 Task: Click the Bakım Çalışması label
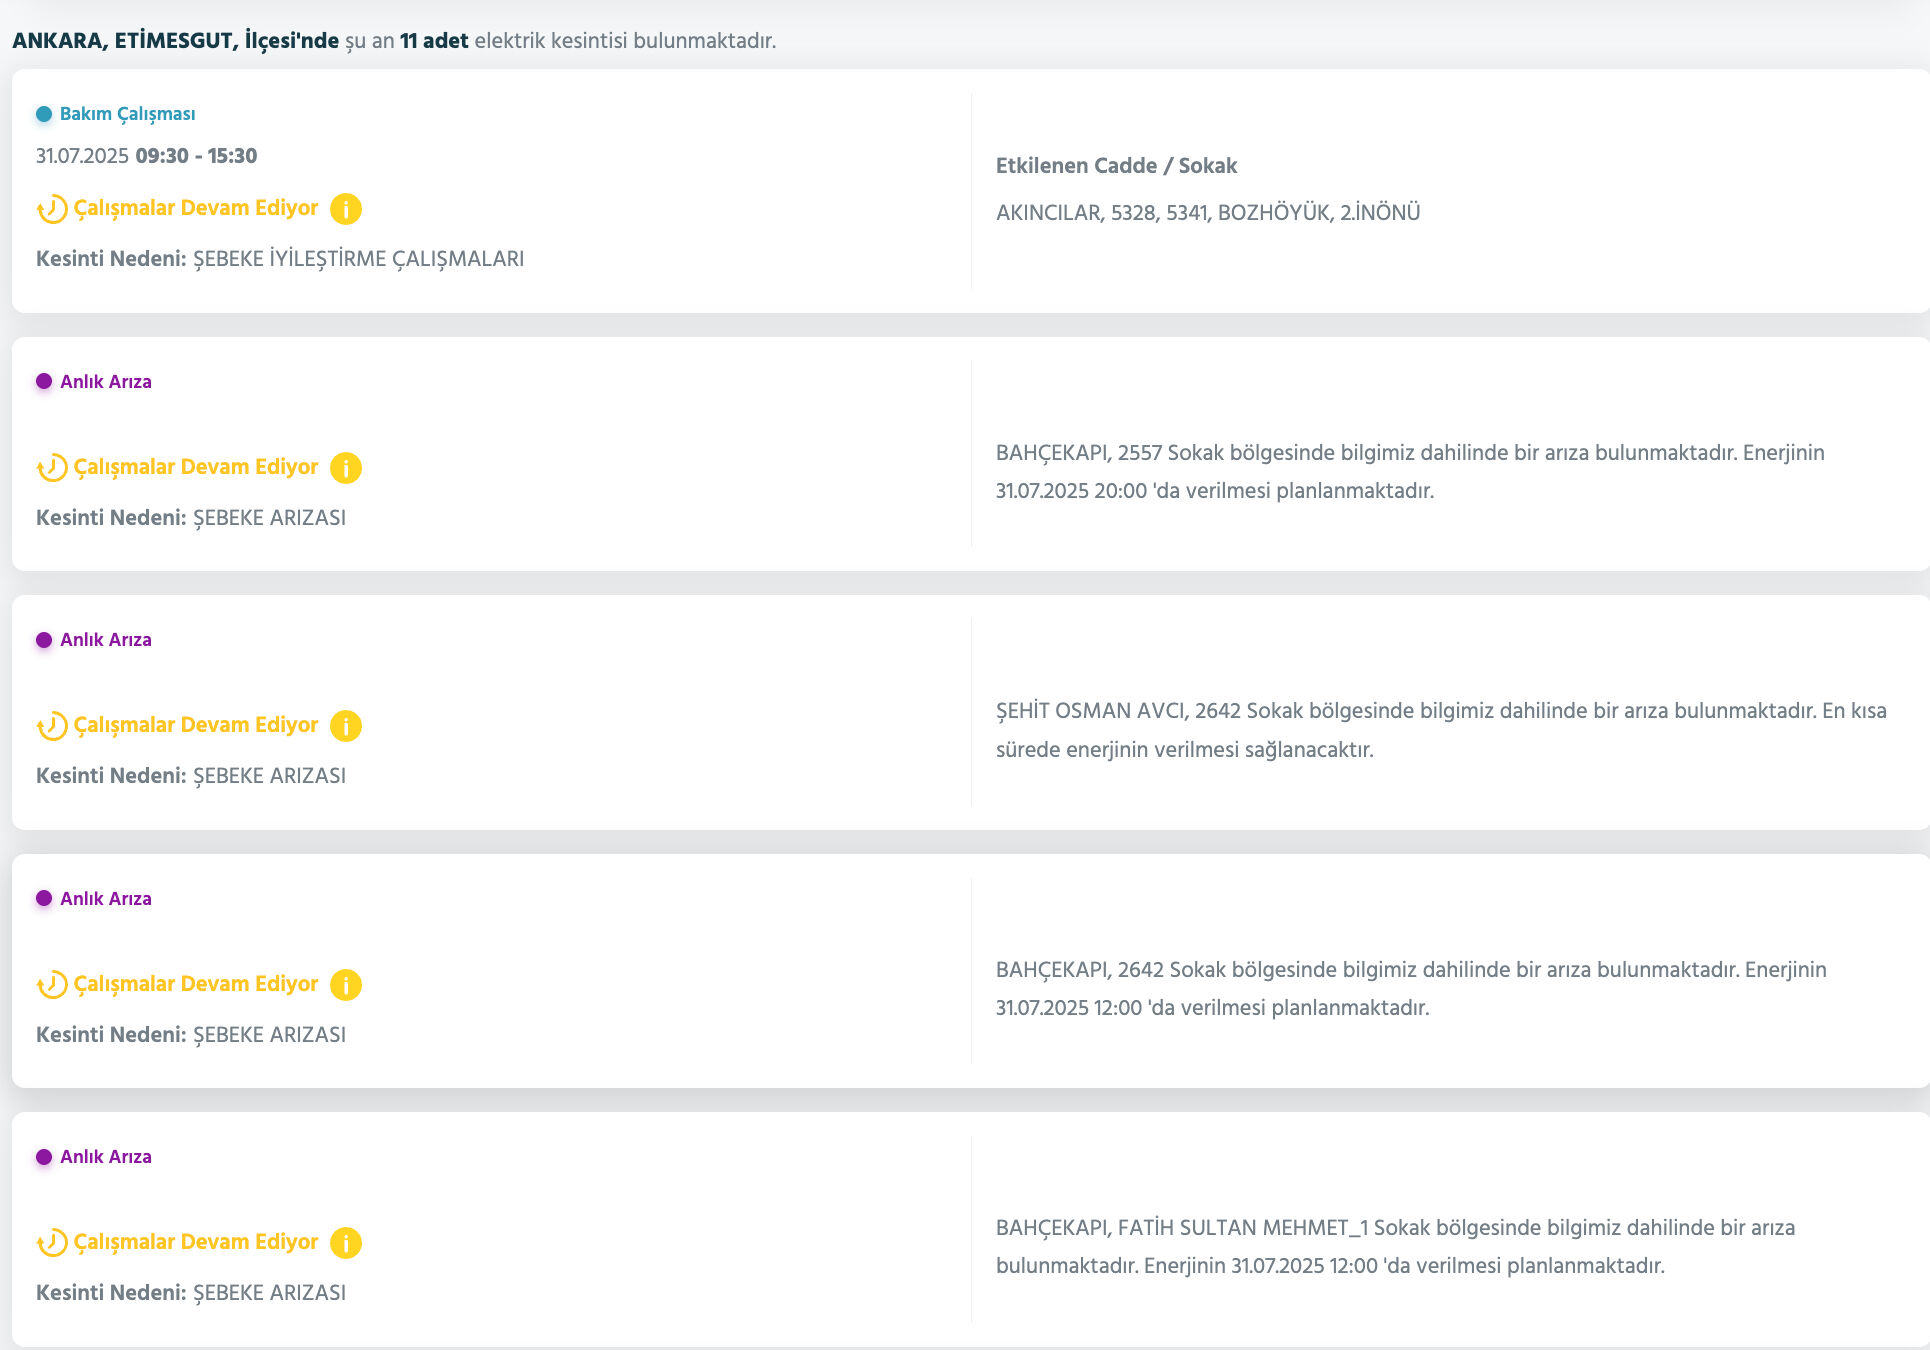127,114
